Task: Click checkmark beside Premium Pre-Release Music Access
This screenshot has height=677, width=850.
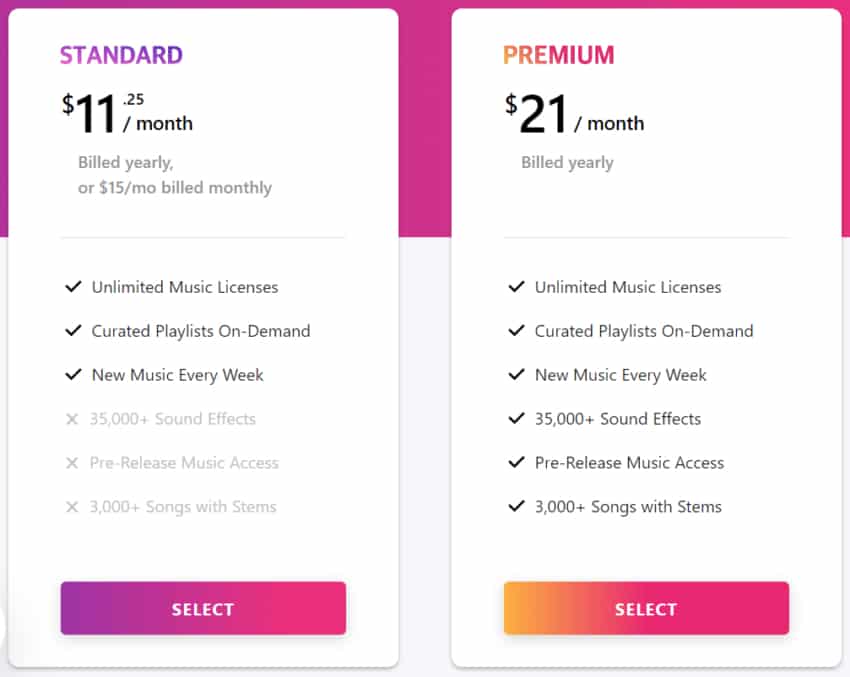Action: (x=516, y=463)
